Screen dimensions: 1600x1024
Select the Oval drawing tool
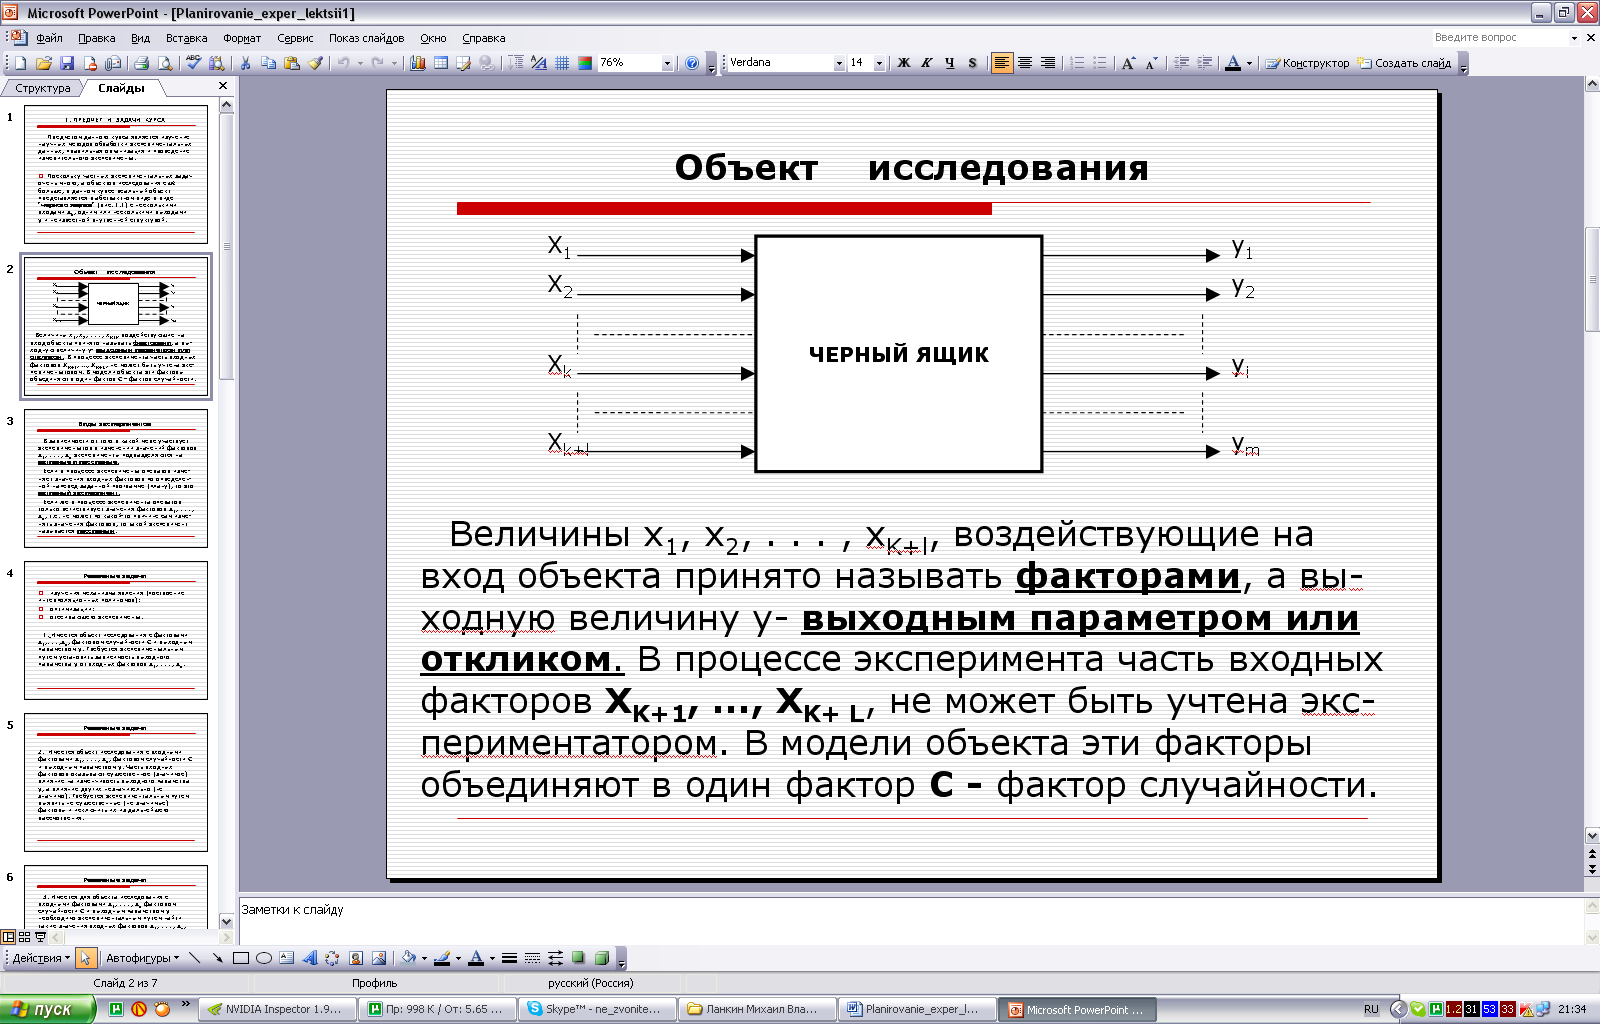(x=263, y=958)
